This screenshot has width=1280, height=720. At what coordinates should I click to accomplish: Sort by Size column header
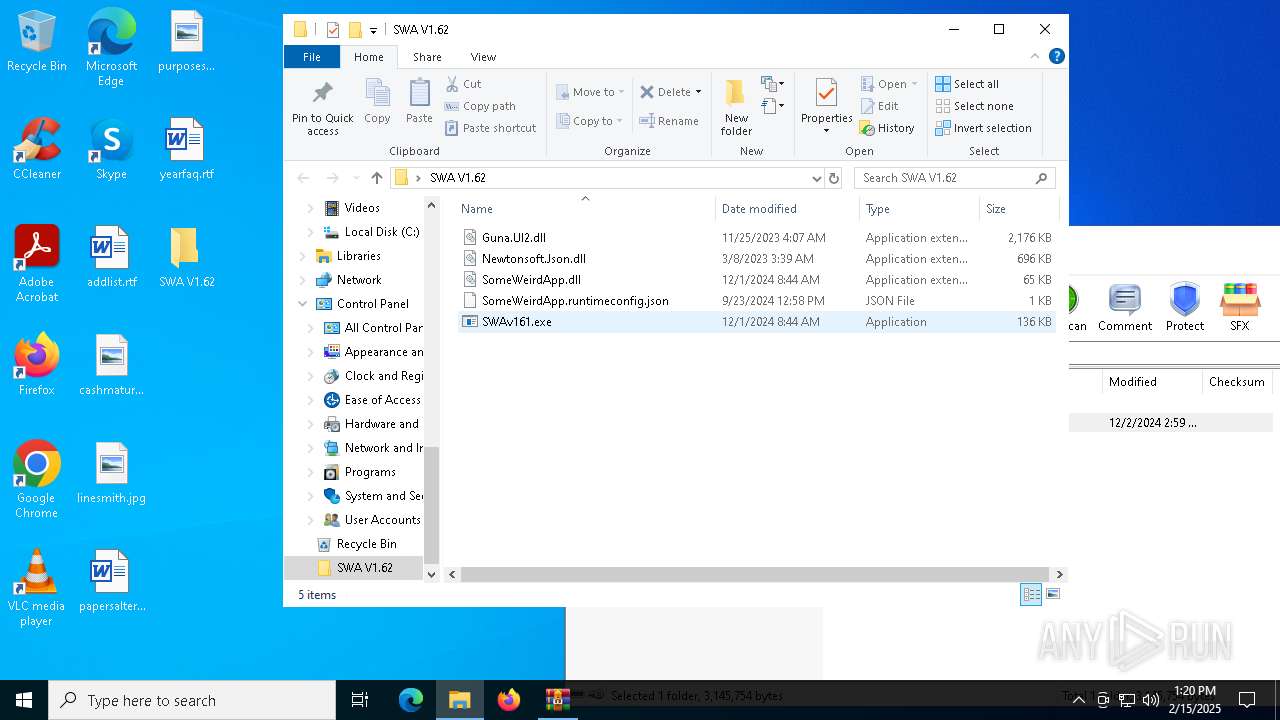[x=1018, y=208]
